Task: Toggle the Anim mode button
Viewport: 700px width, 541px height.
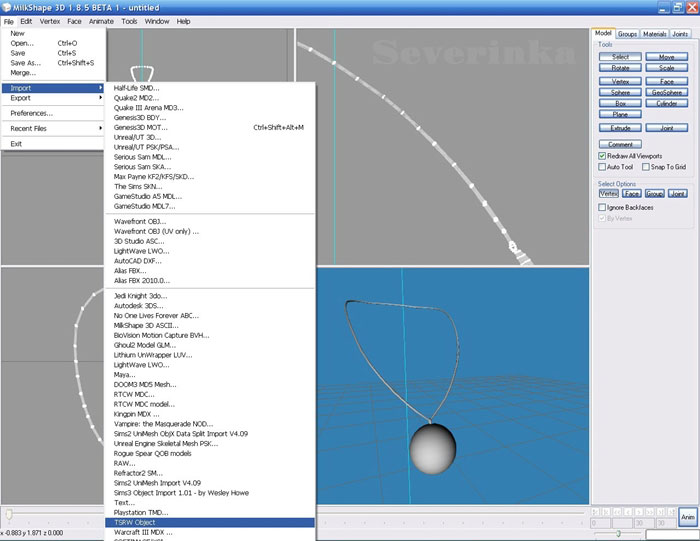Action: point(687,517)
